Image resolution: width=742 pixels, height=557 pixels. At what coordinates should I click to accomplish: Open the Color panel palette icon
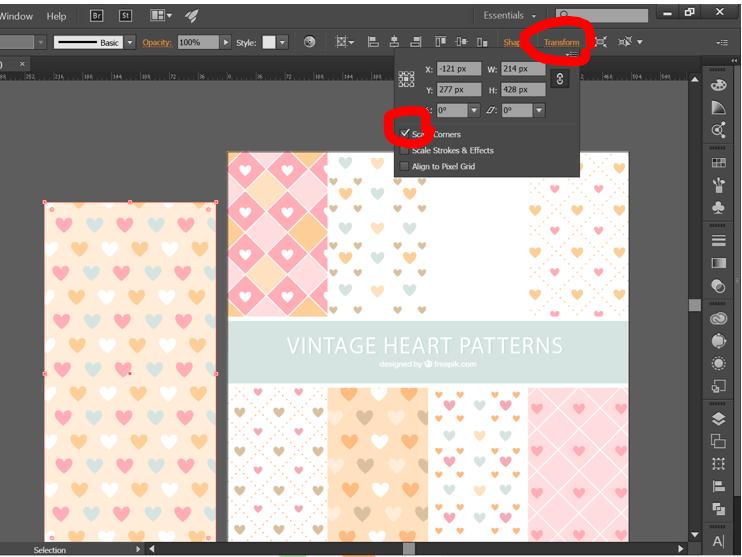(718, 83)
